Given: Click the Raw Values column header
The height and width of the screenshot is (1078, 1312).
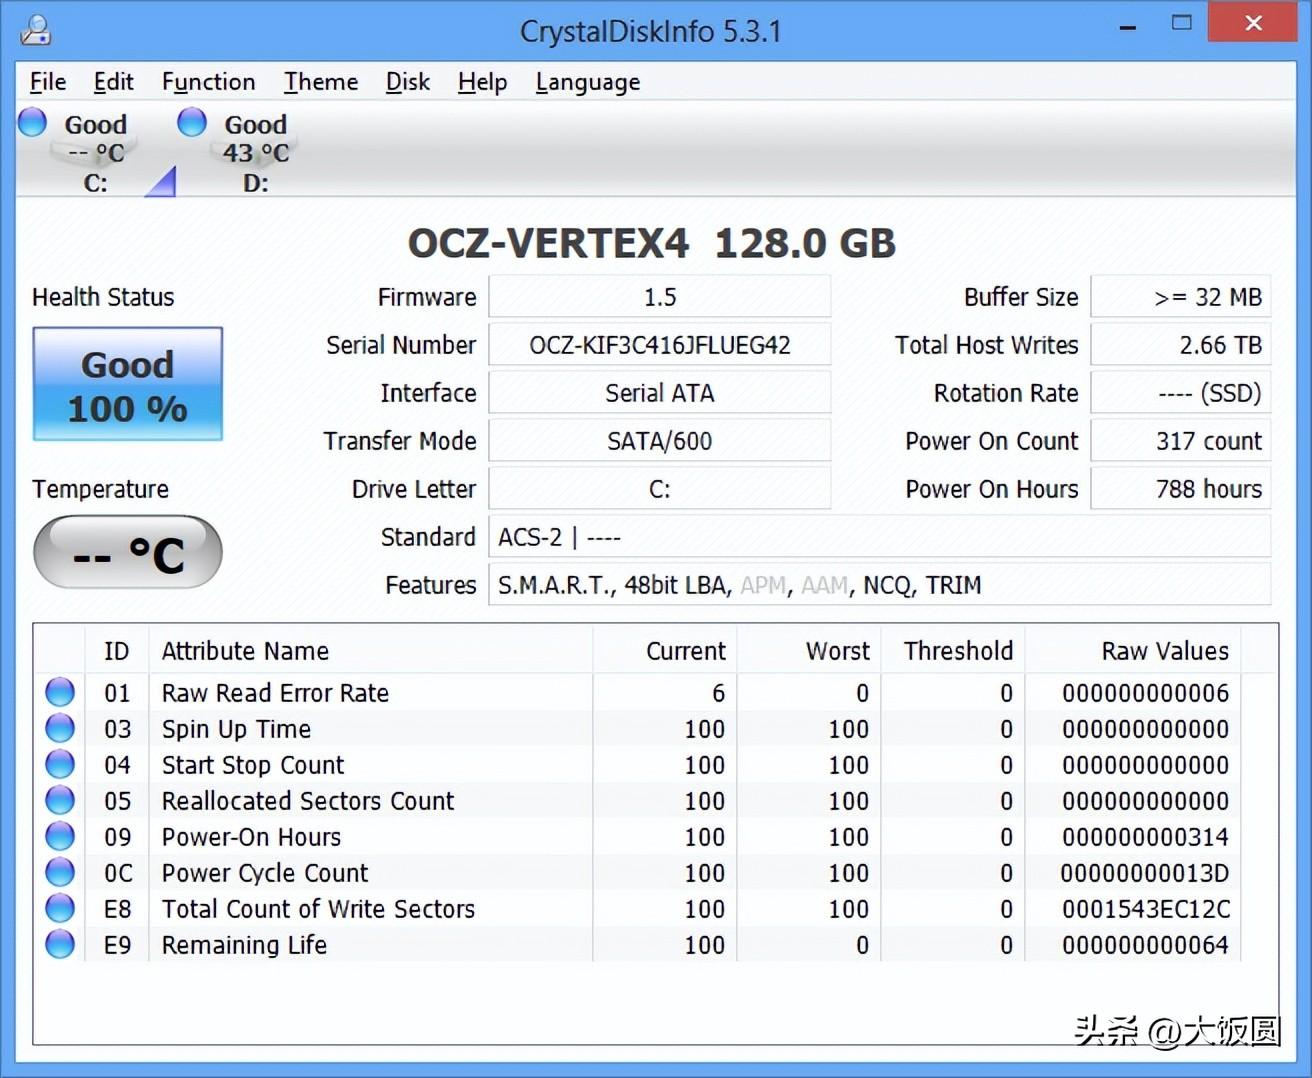Looking at the screenshot, I should pos(1164,651).
